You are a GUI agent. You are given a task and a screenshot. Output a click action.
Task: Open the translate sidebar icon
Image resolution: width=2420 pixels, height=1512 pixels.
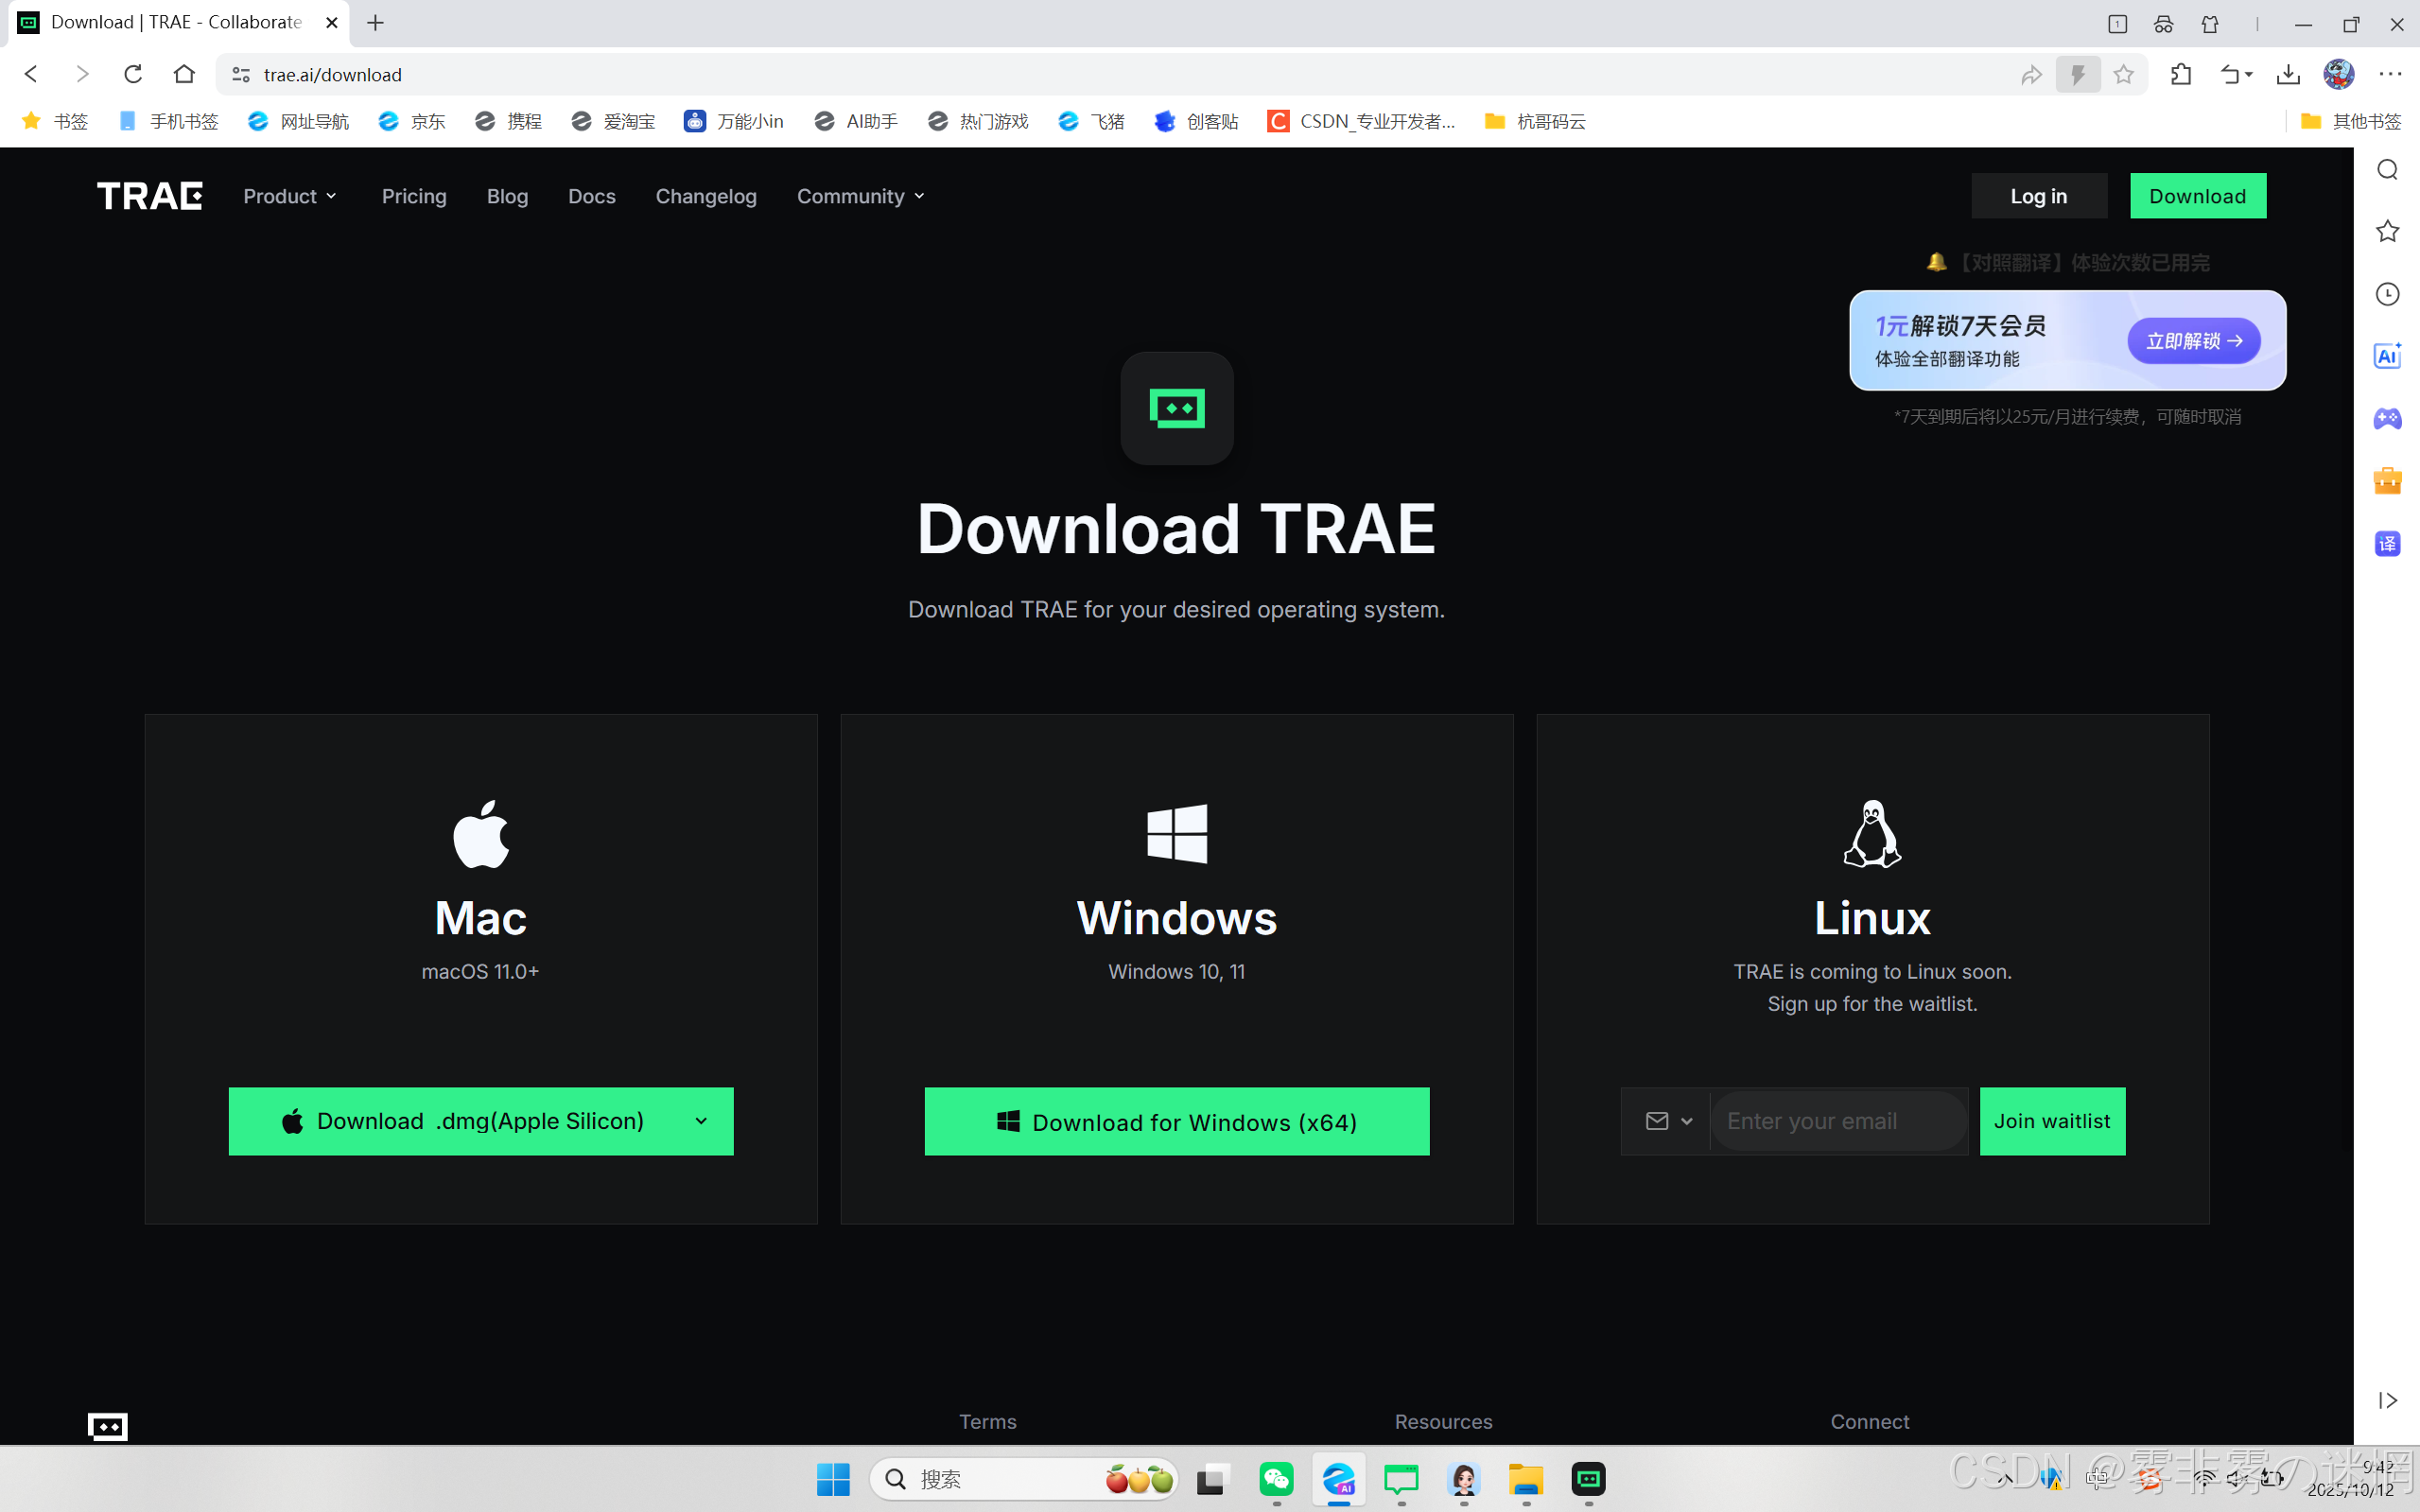(2387, 544)
